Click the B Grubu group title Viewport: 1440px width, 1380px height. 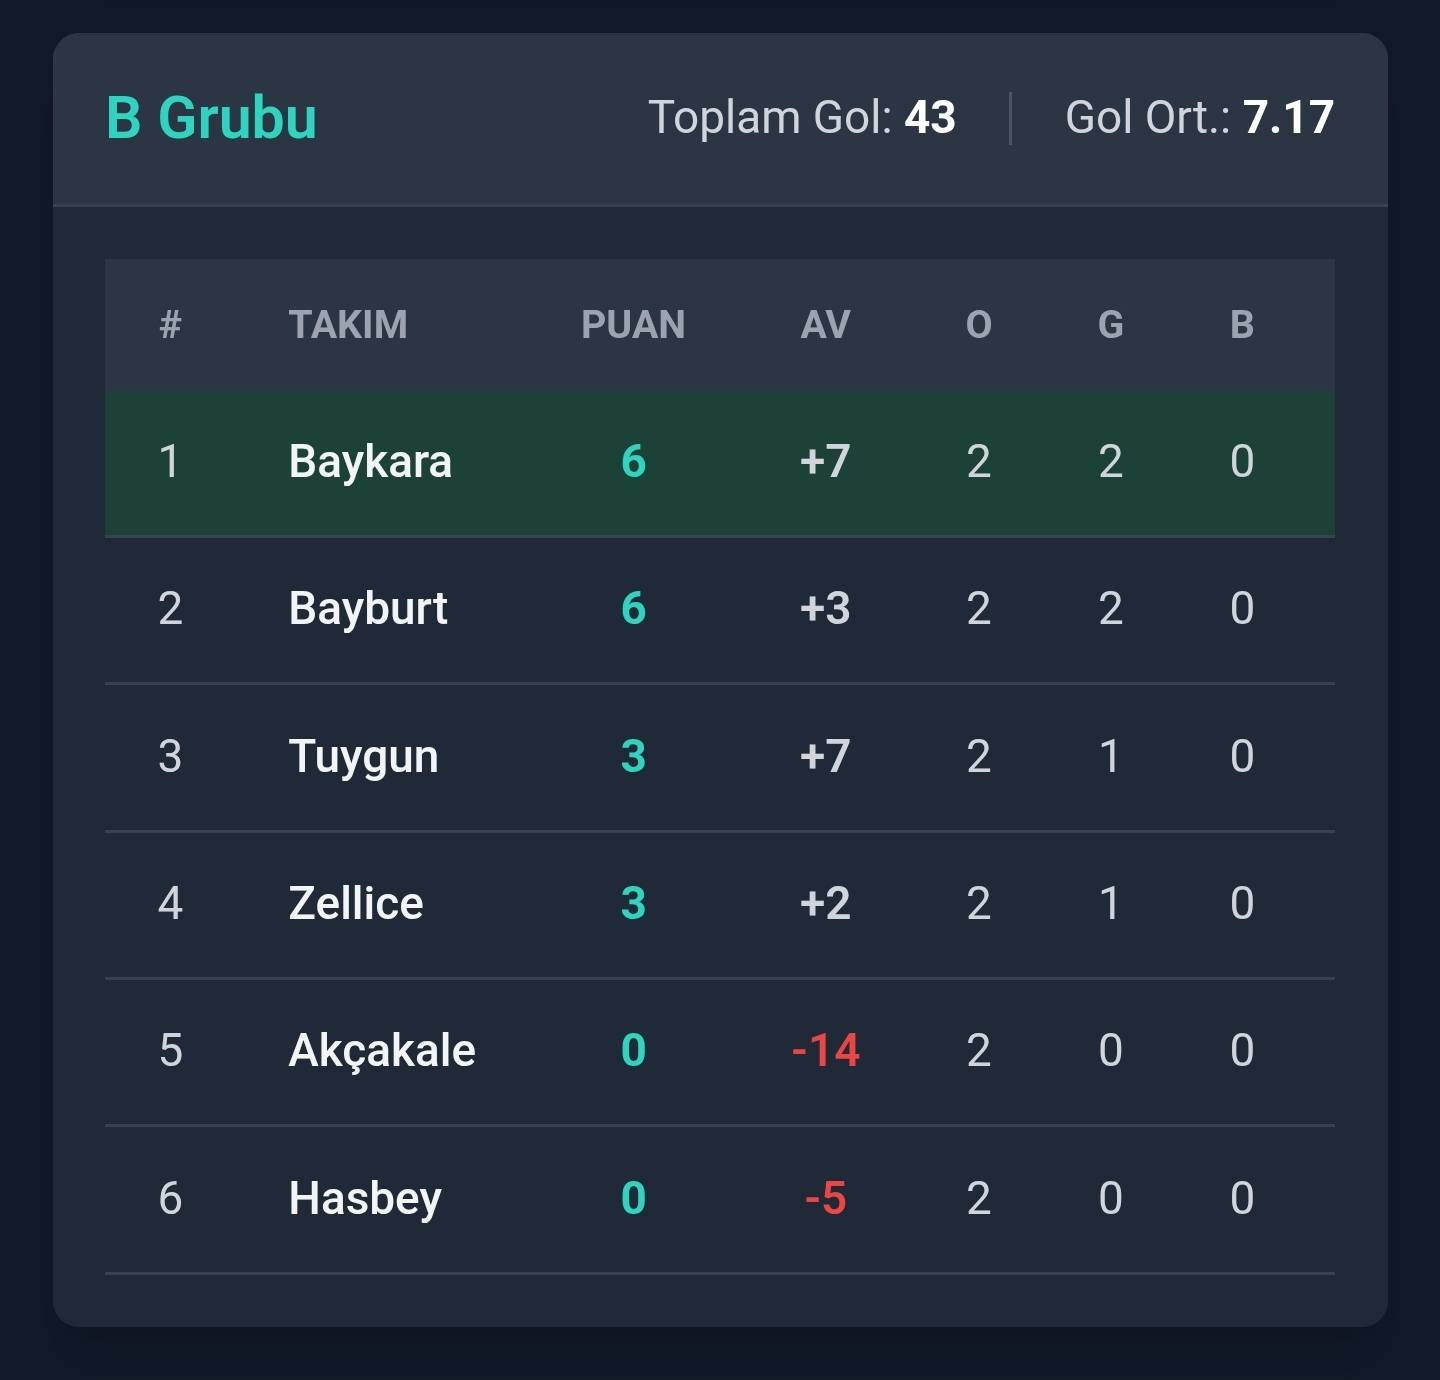[211, 118]
